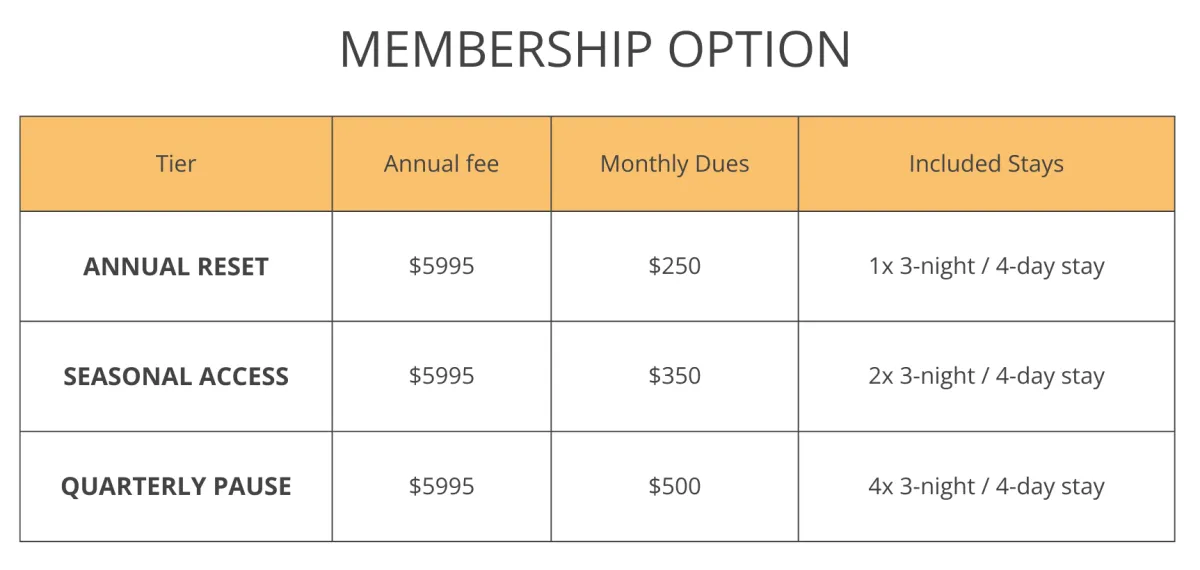Viewport: 1200px width, 570px height.
Task: Click Annual Reset's $5995 annual fee
Action: tap(441, 267)
